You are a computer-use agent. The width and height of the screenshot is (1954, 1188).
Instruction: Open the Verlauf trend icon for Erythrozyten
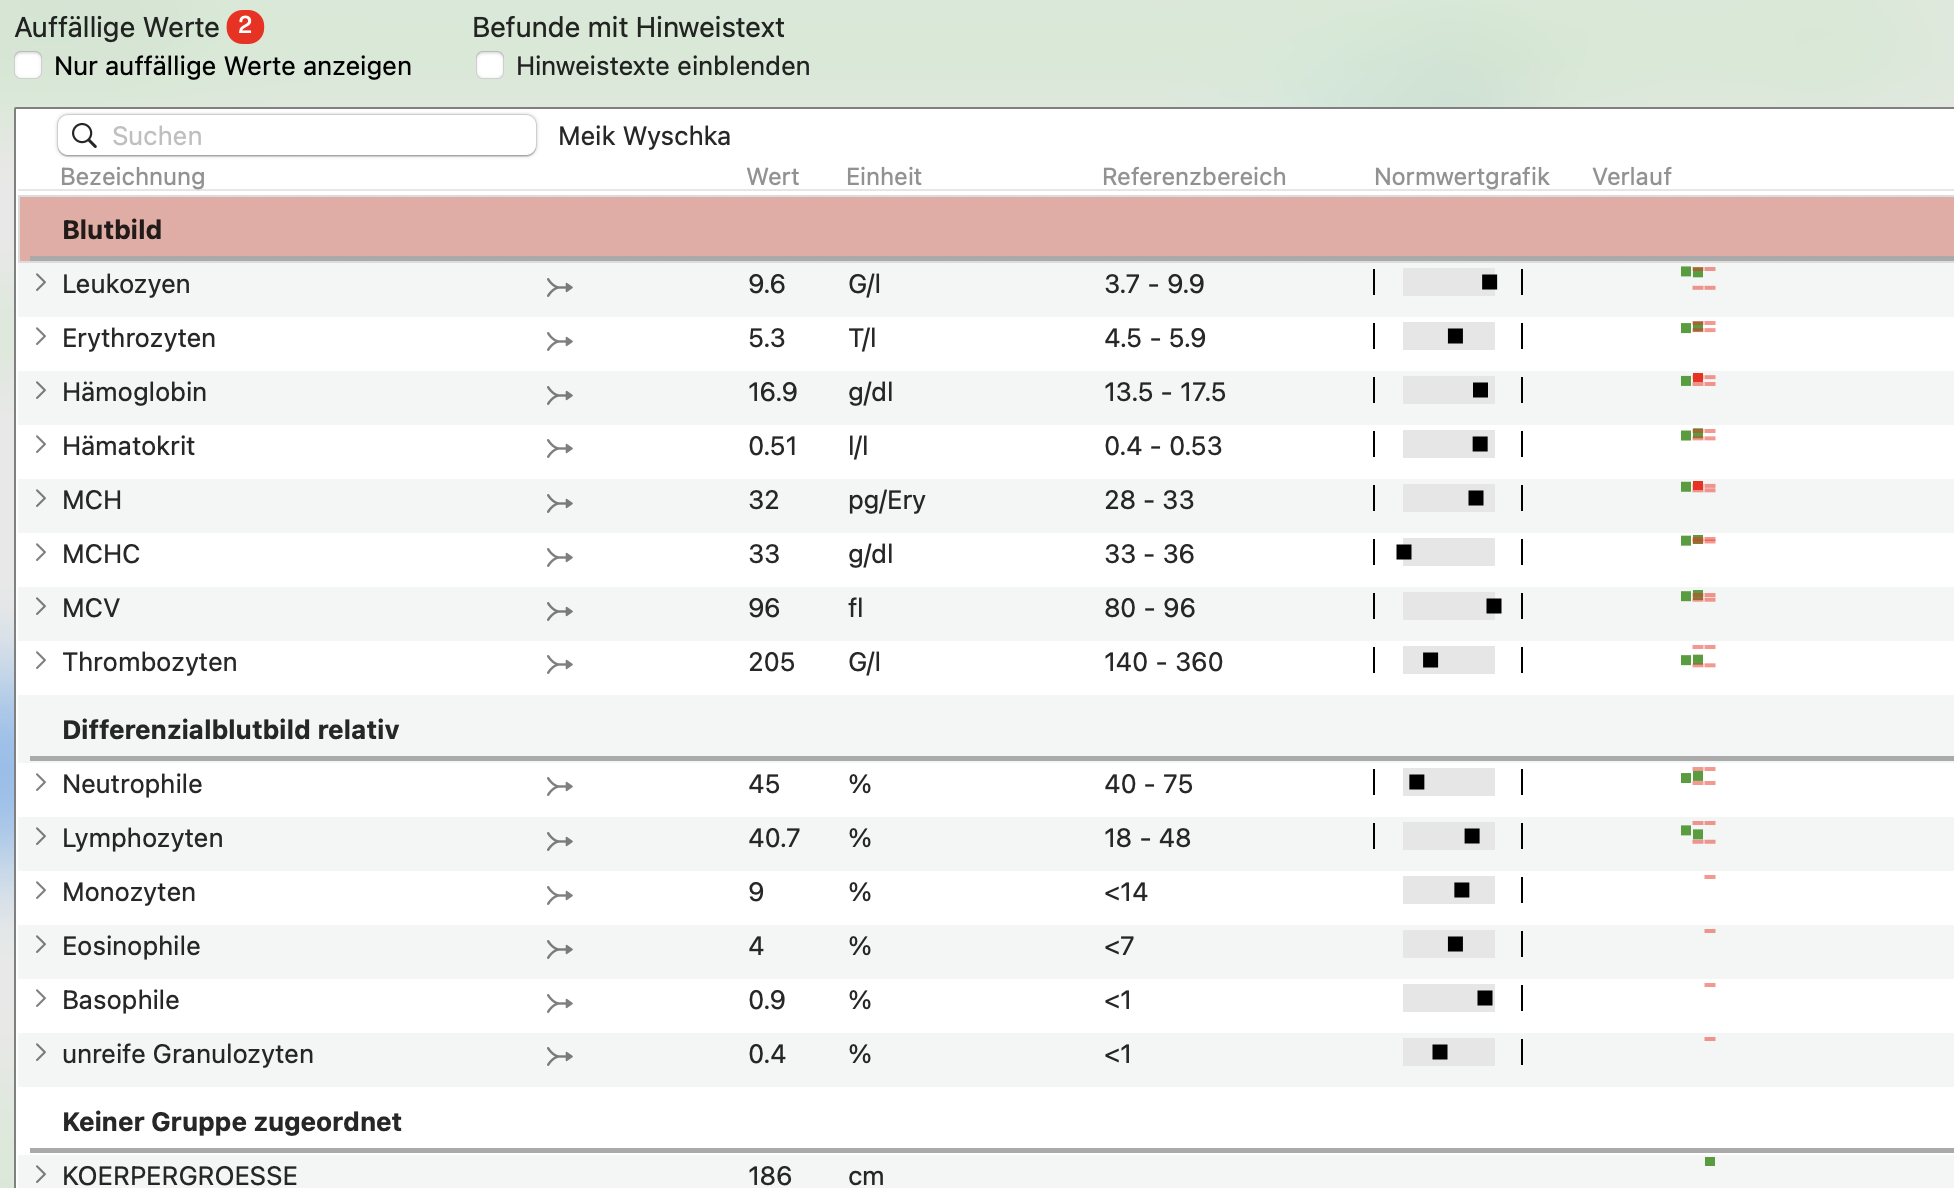tap(1698, 327)
